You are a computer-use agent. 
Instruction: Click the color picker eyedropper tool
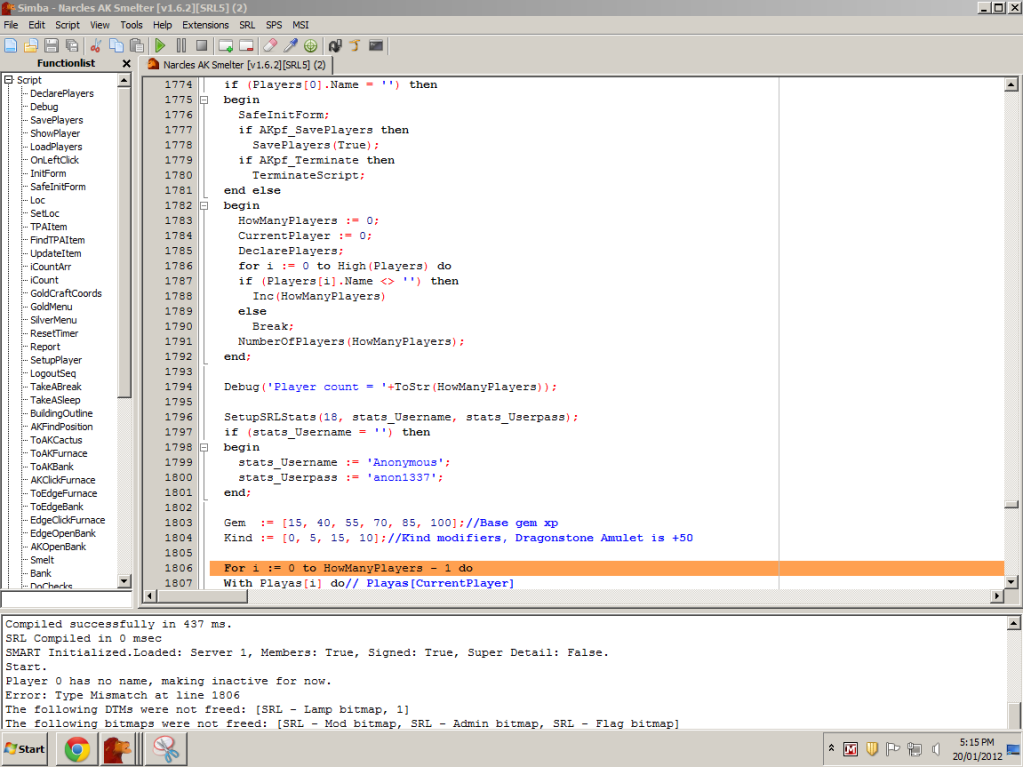290,45
